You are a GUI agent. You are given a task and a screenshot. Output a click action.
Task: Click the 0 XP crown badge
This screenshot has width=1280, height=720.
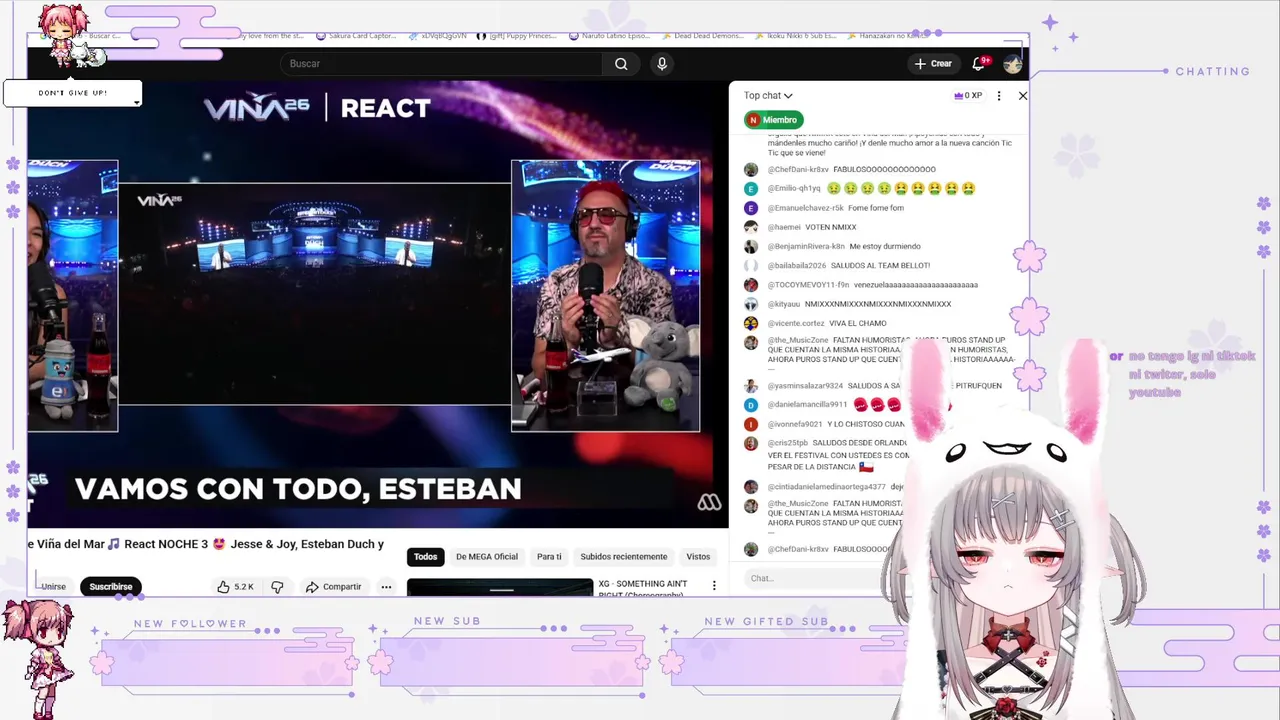pyautogui.click(x=968, y=96)
